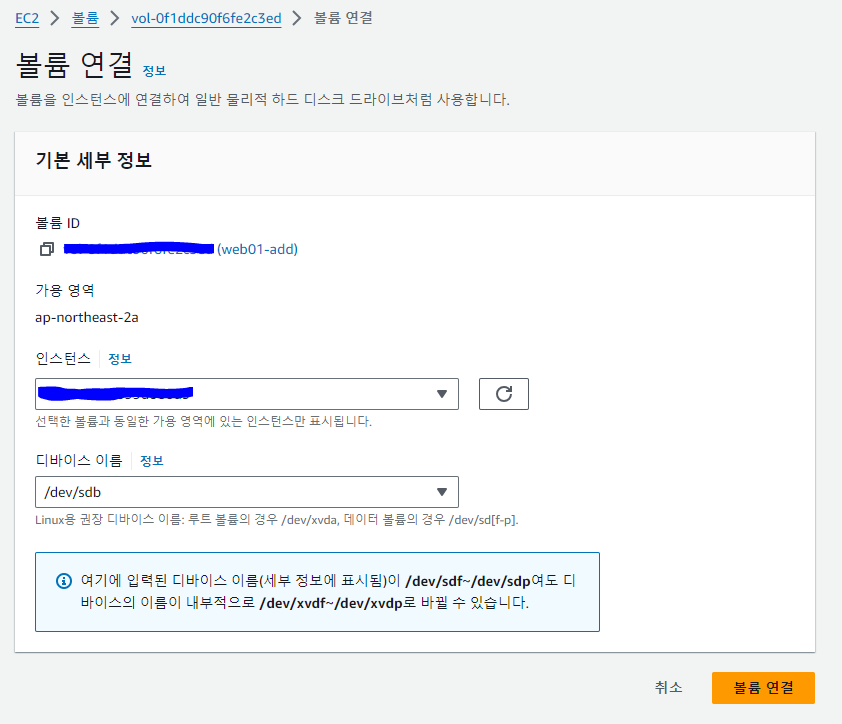Click 정보 next to the 볼륨 연결 title
Viewport: 842px width, 724px height.
pyautogui.click(x=155, y=70)
